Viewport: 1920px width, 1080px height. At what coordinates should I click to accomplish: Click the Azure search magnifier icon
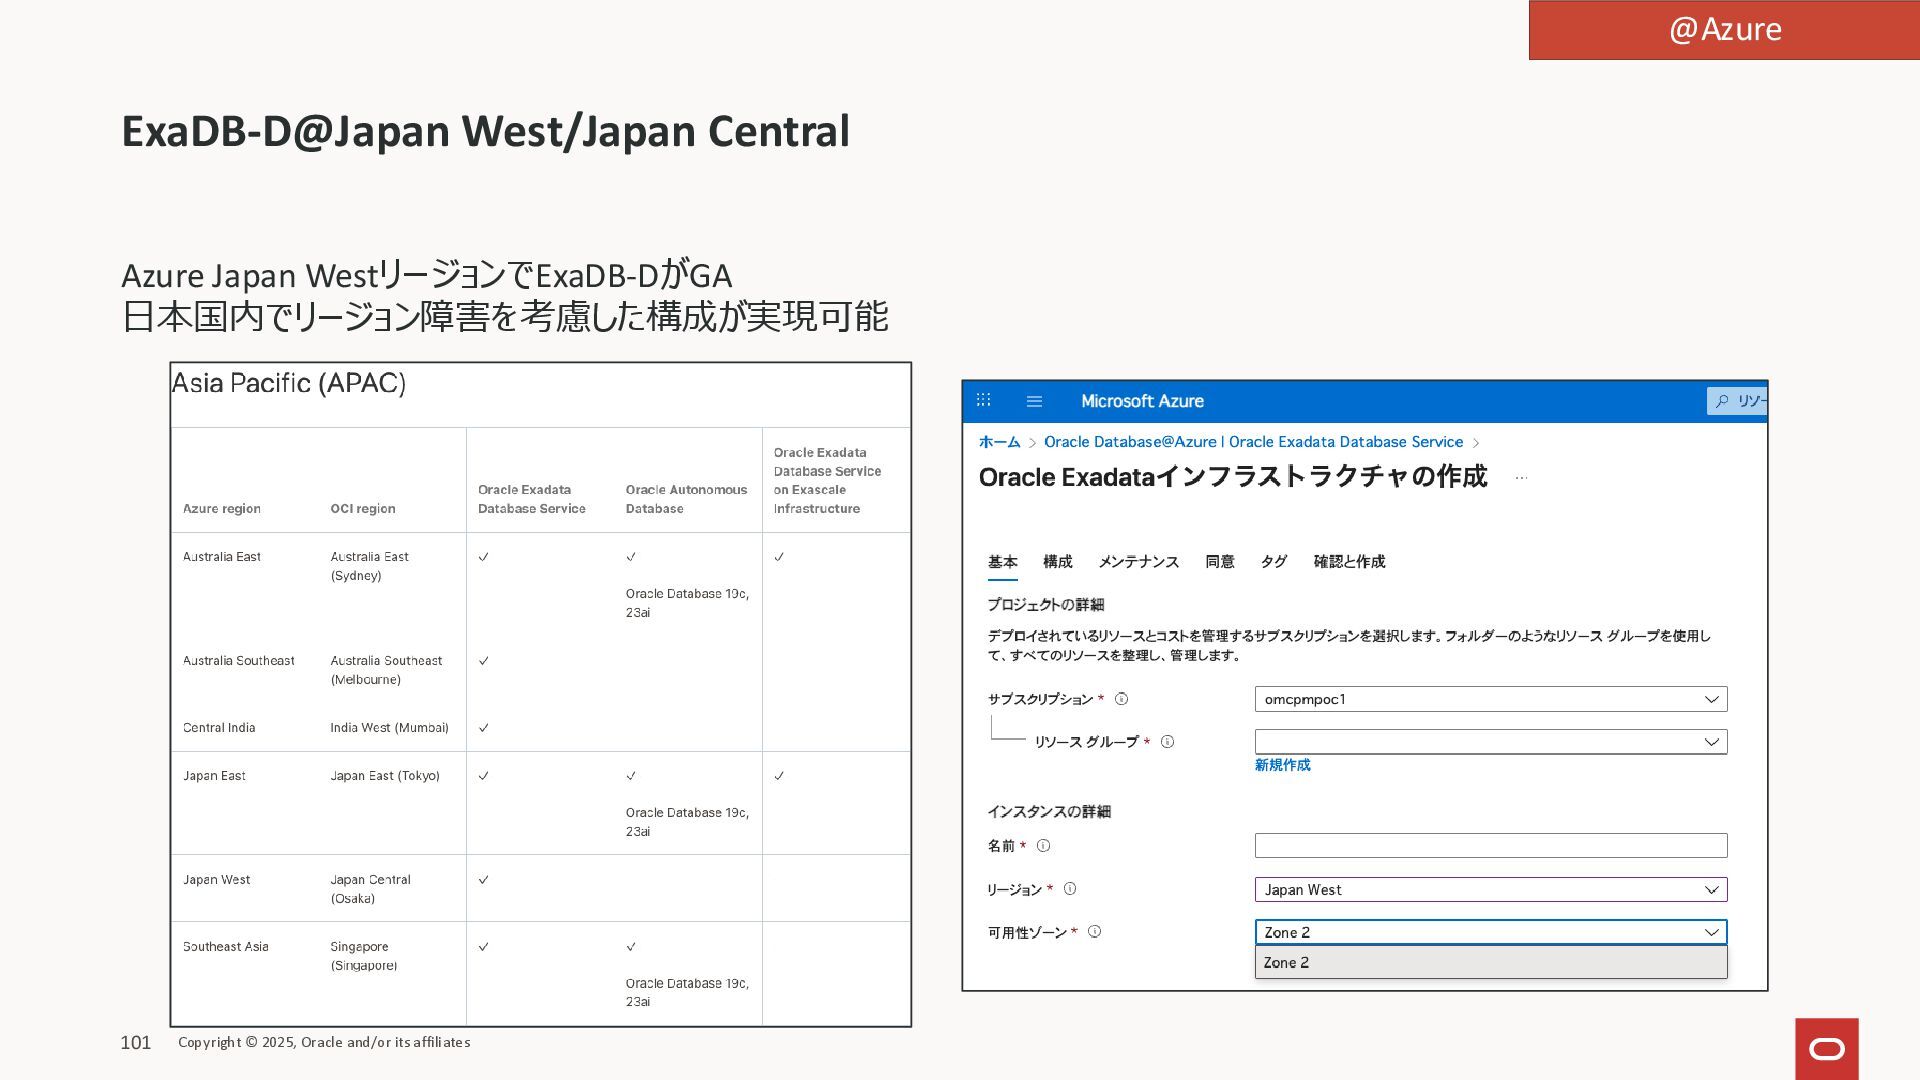coord(1722,401)
